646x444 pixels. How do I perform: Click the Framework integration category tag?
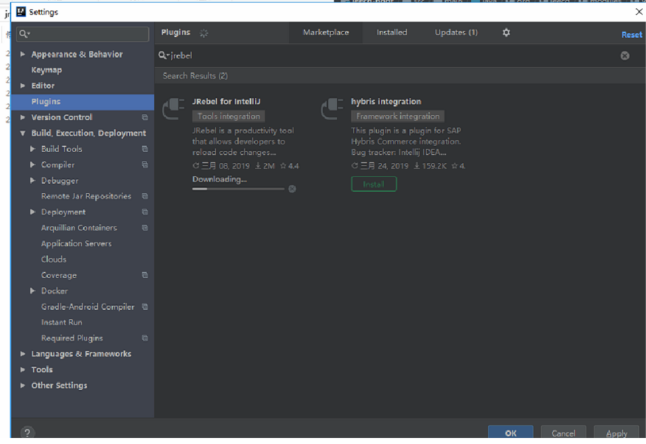click(398, 117)
